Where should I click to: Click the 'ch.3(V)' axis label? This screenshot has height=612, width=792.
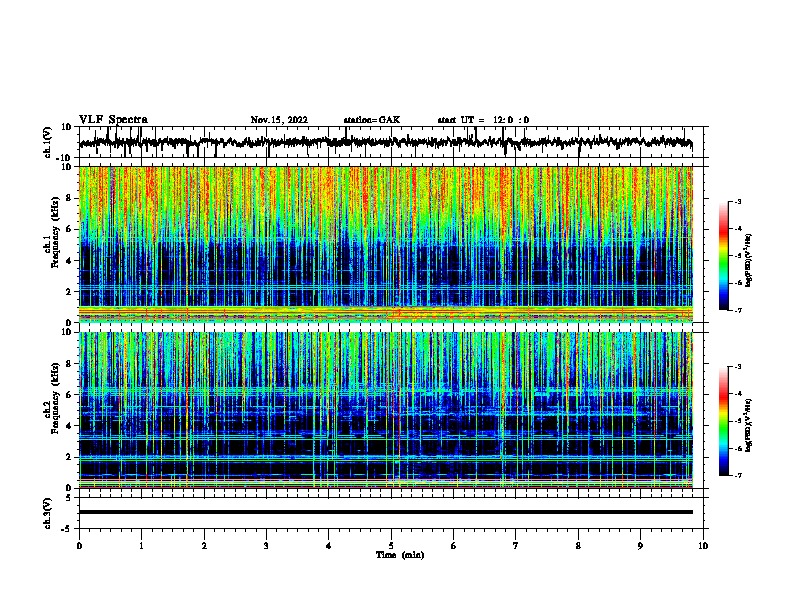[x=48, y=513]
